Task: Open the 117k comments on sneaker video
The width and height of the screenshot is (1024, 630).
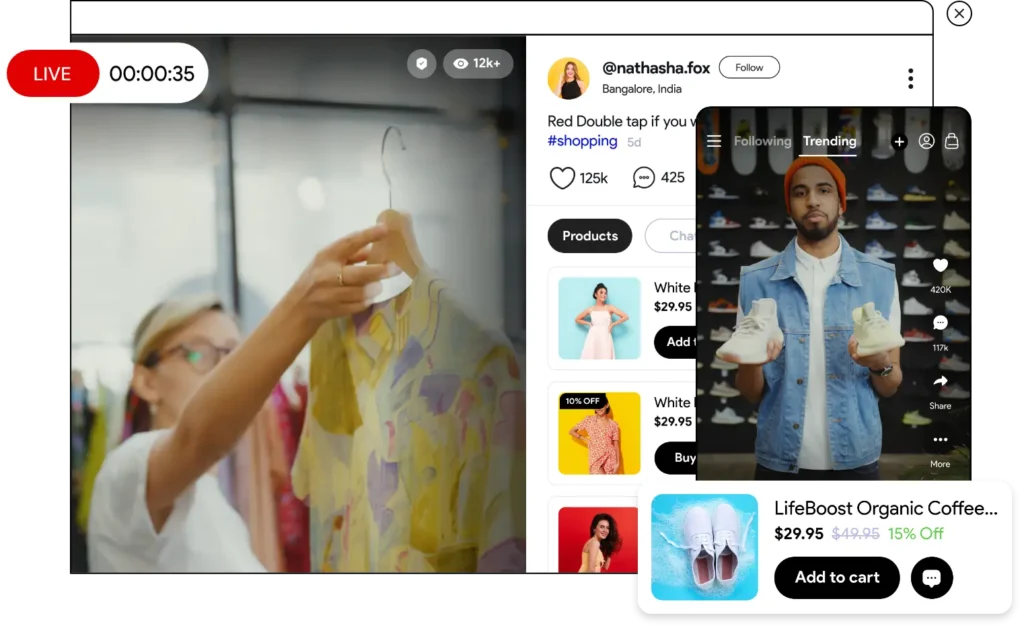Action: click(x=940, y=323)
